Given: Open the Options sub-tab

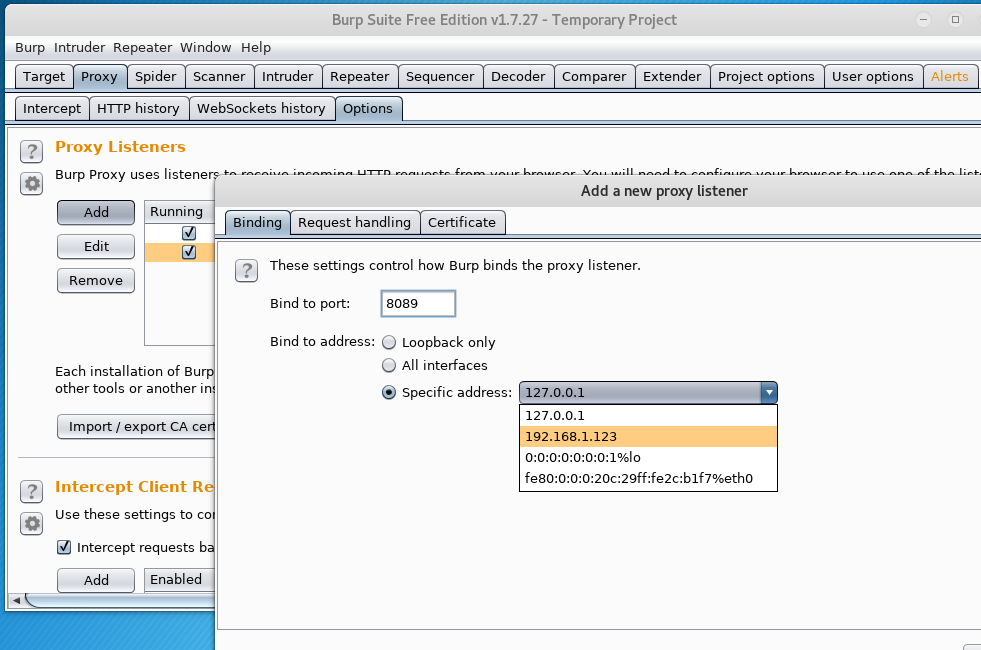Looking at the screenshot, I should click(368, 108).
